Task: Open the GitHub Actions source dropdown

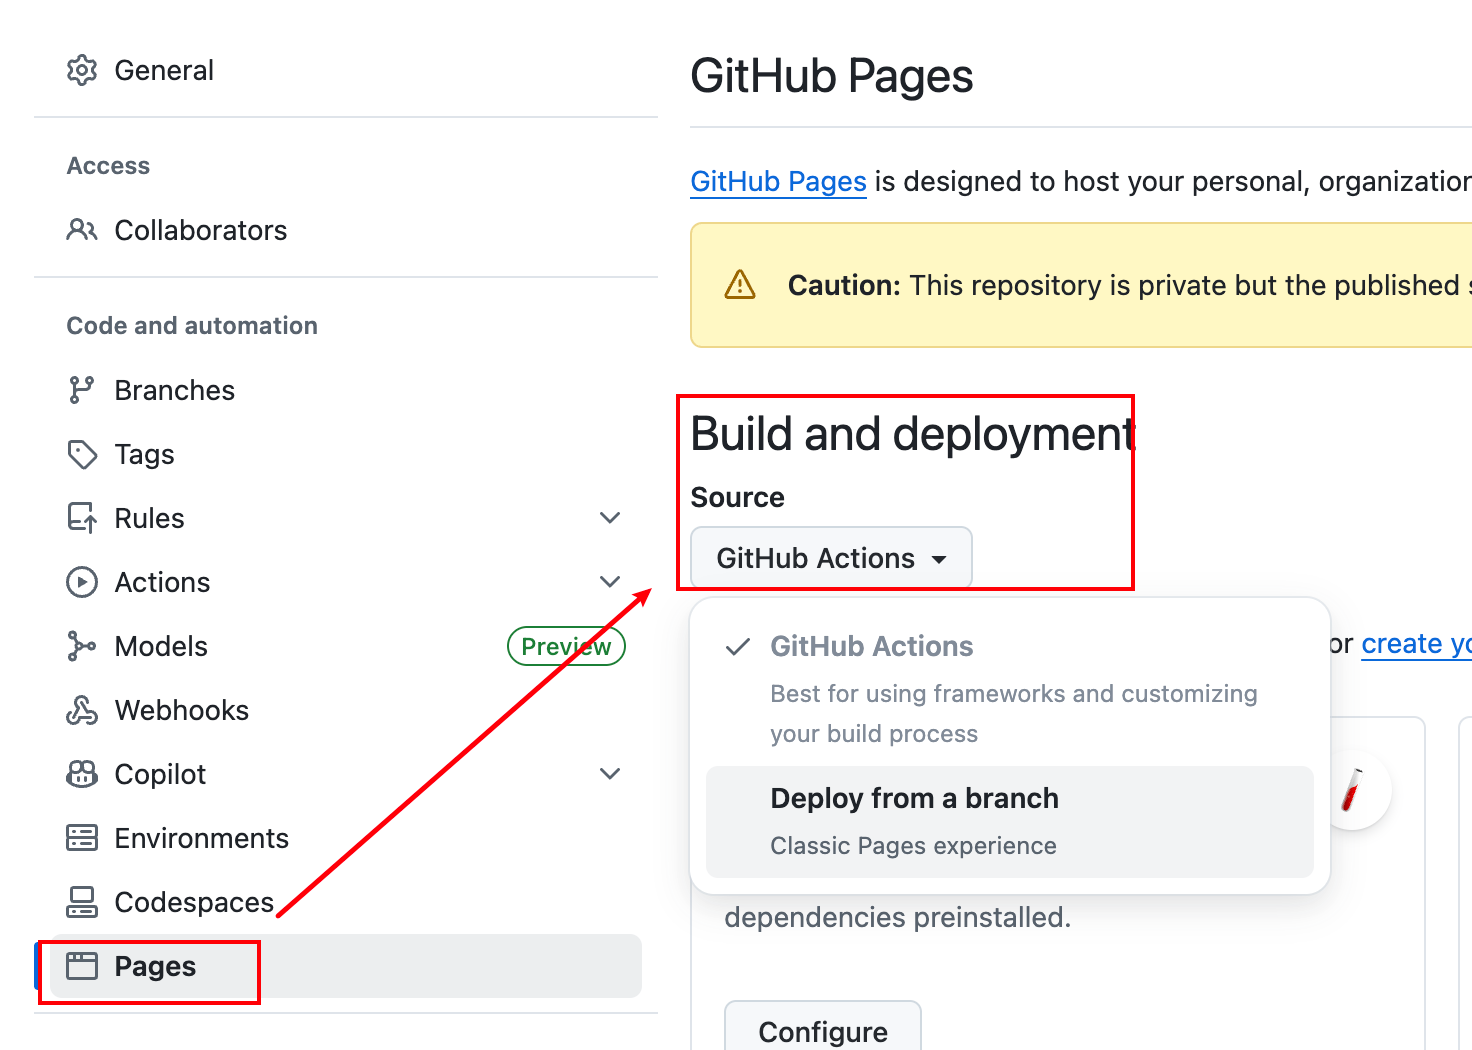Action: pyautogui.click(x=831, y=558)
